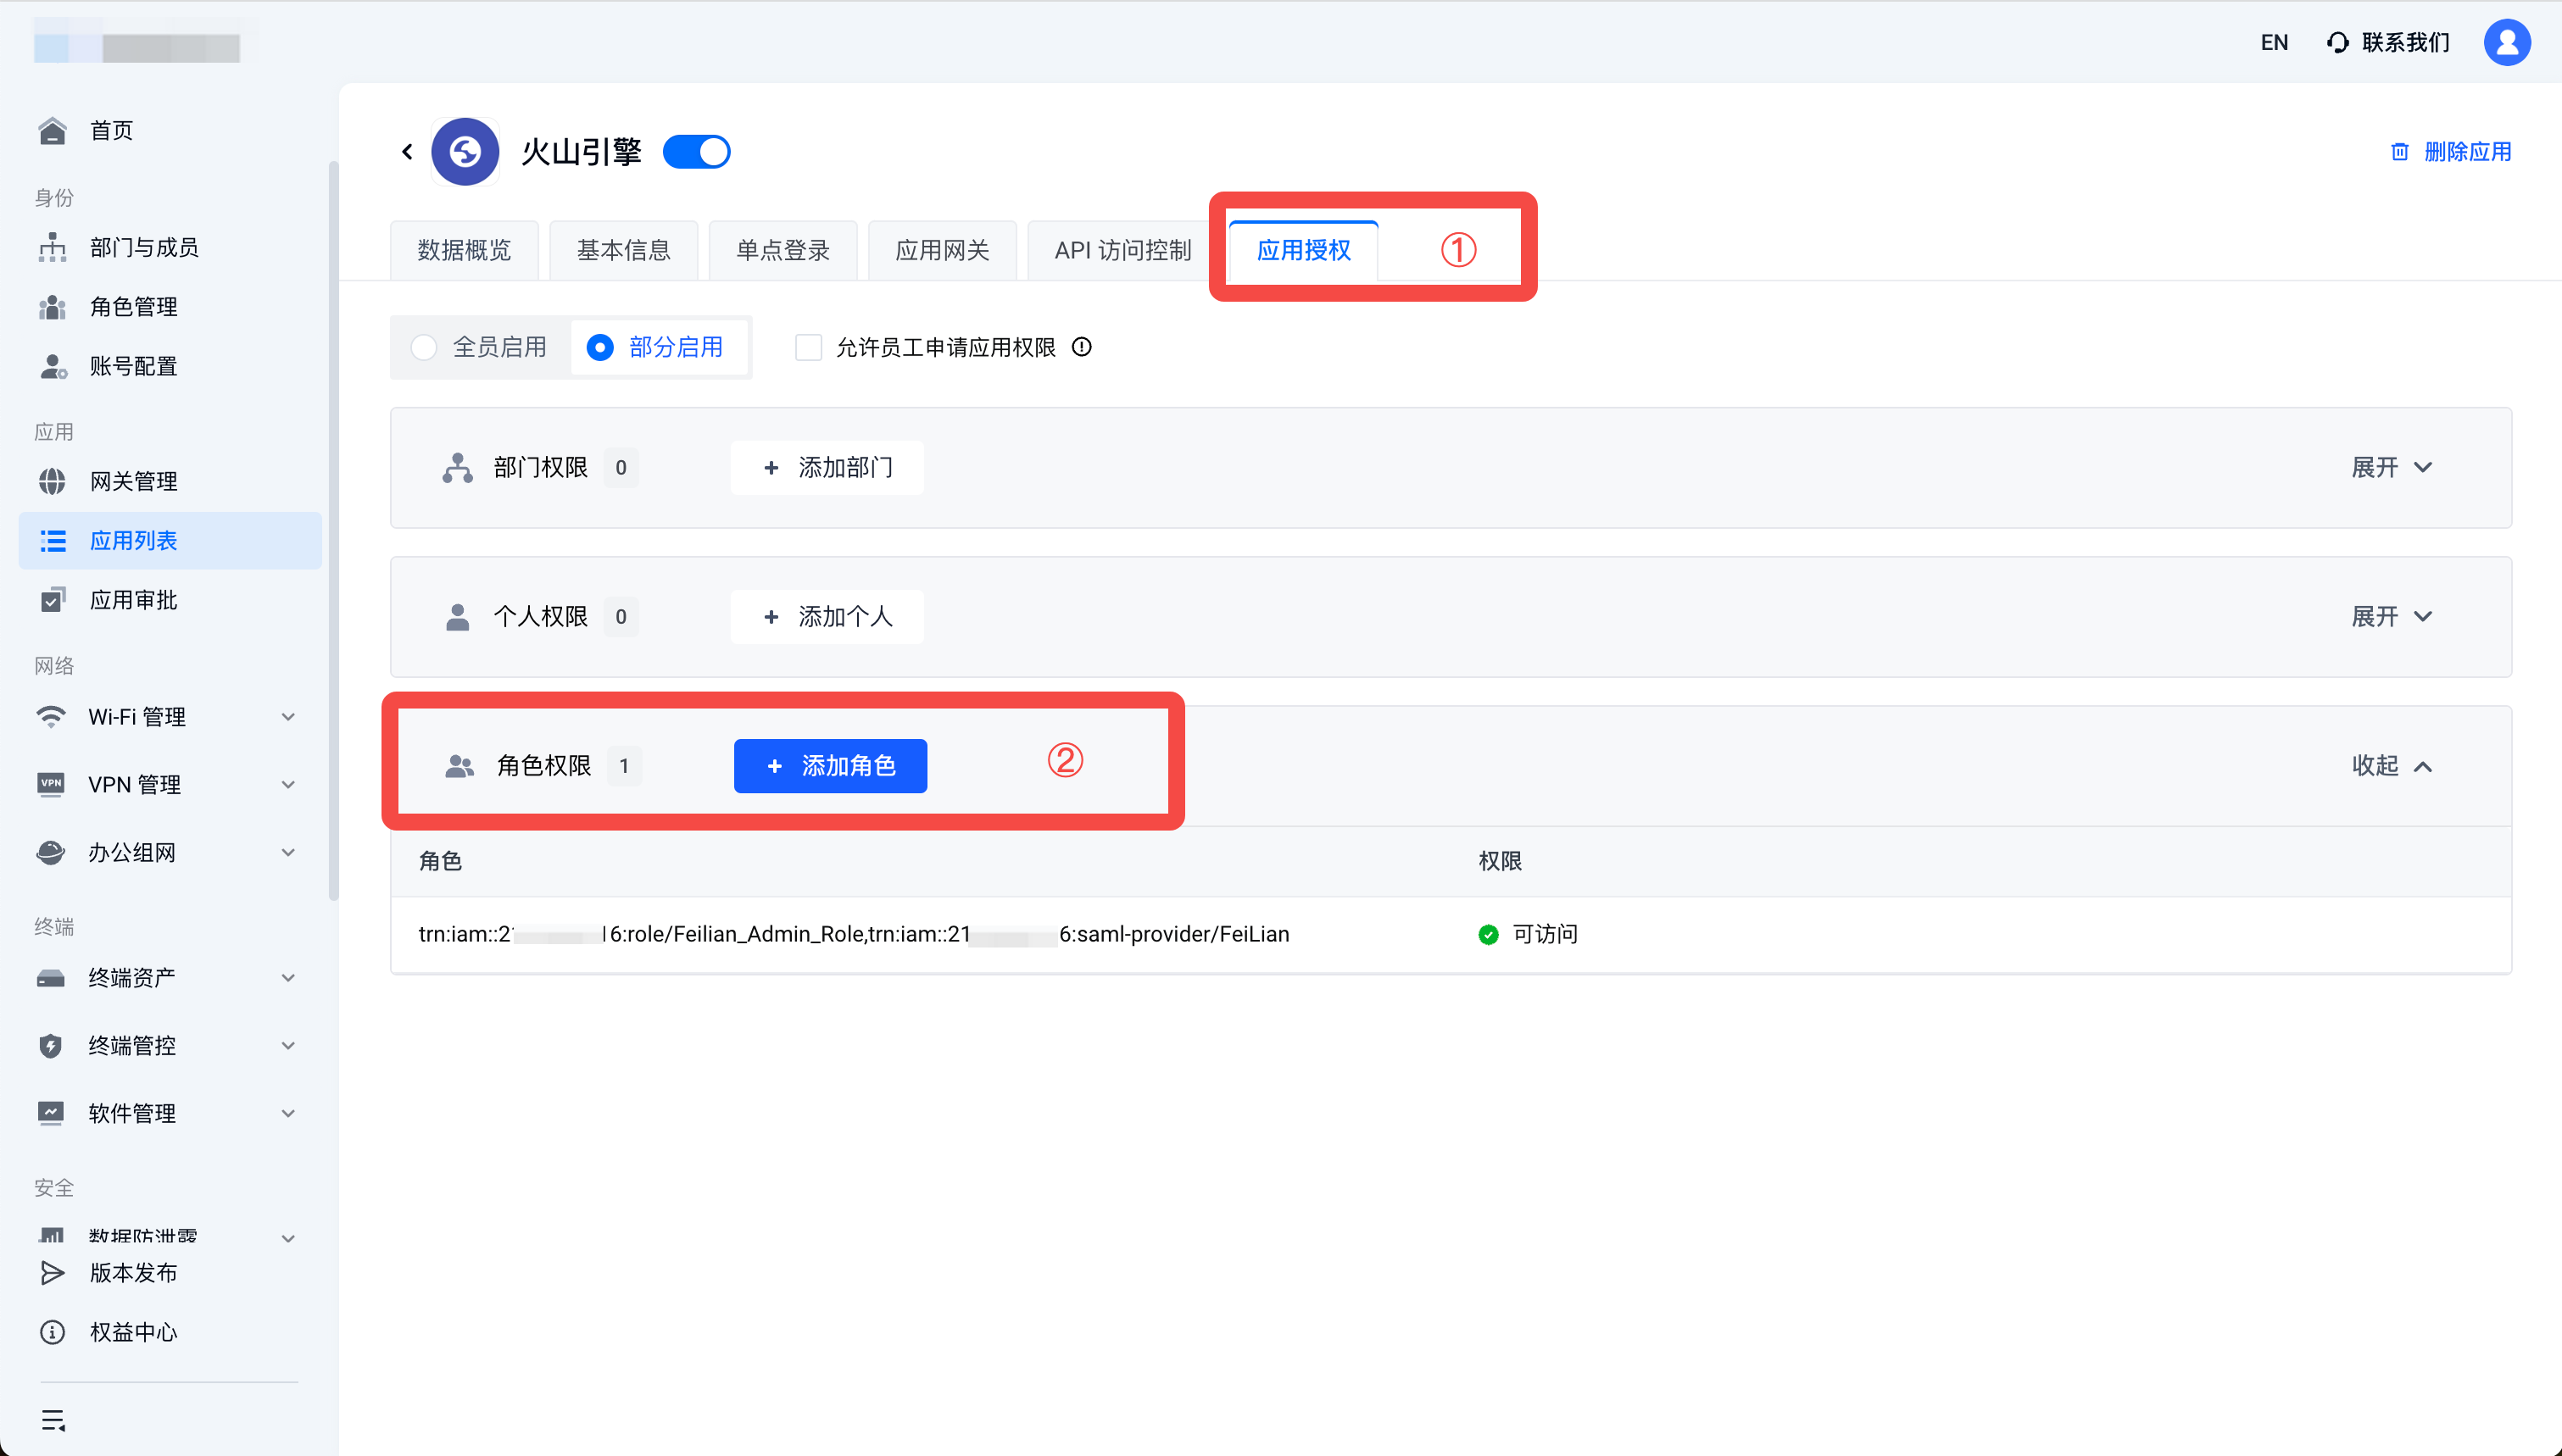Click the 角色 column header

(440, 861)
